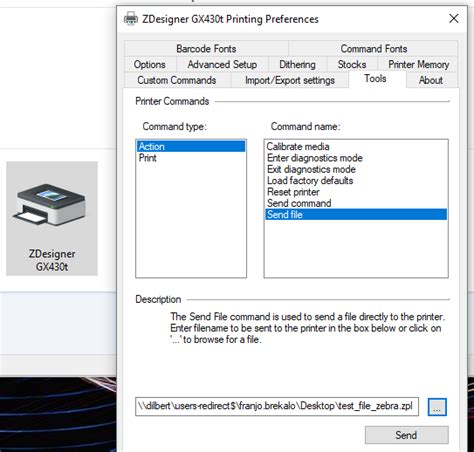Switch to the Advanced Setup tab
Image resolution: width=474 pixels, height=452 pixels.
click(222, 64)
